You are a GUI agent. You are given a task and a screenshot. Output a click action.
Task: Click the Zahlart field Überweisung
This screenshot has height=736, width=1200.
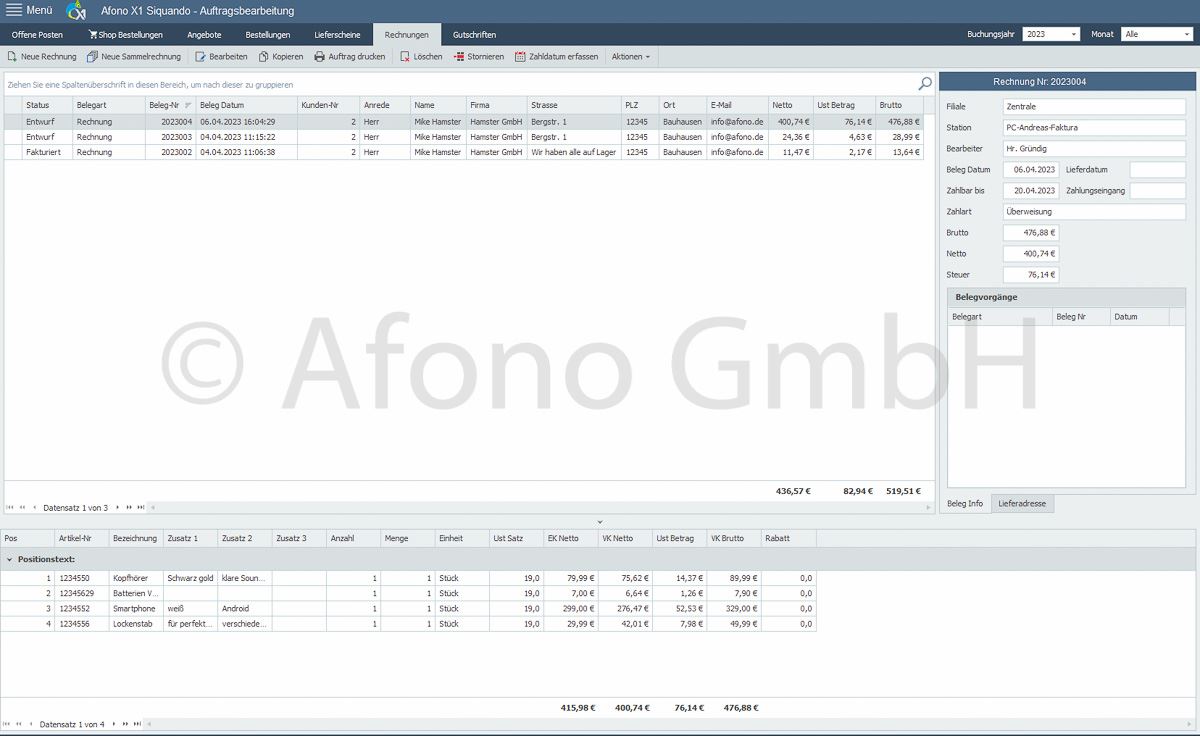click(1094, 212)
